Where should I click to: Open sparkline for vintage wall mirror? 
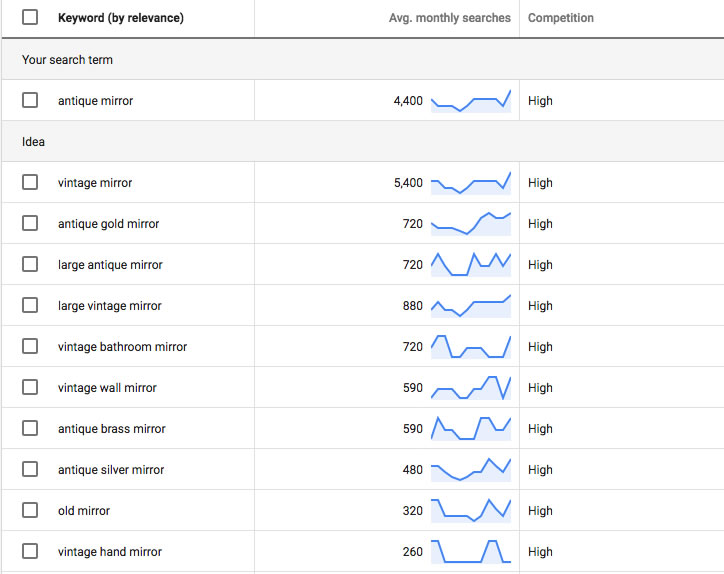point(471,388)
